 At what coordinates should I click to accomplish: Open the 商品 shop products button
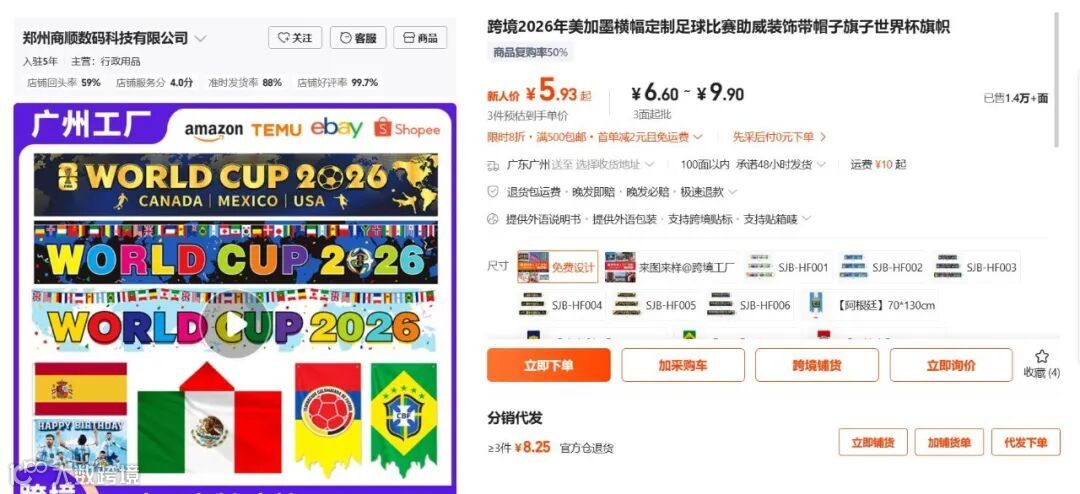coord(419,38)
